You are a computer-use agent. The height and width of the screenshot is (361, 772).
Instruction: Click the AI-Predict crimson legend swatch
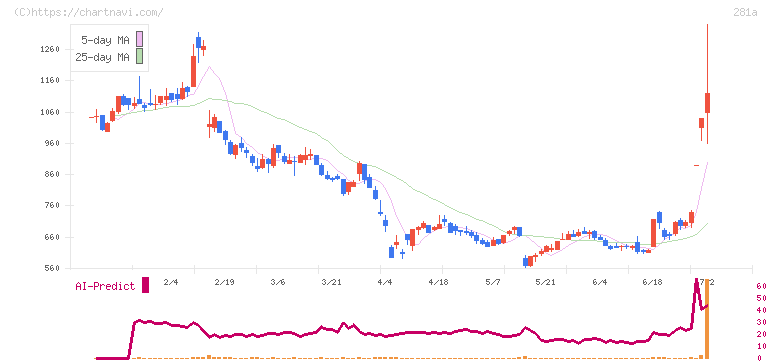click(145, 285)
